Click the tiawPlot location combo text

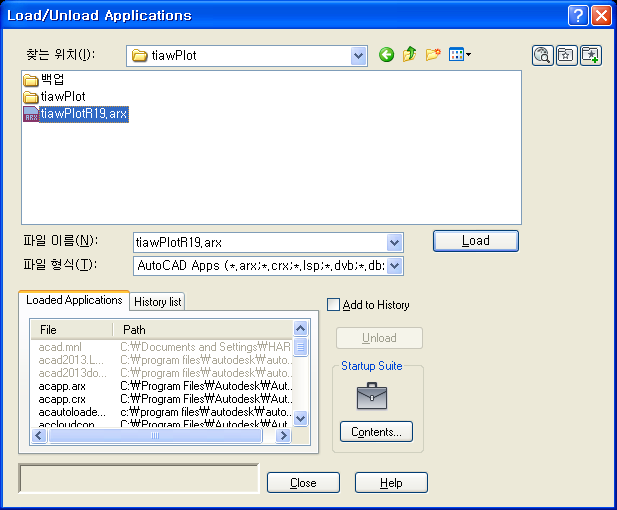pos(174,56)
